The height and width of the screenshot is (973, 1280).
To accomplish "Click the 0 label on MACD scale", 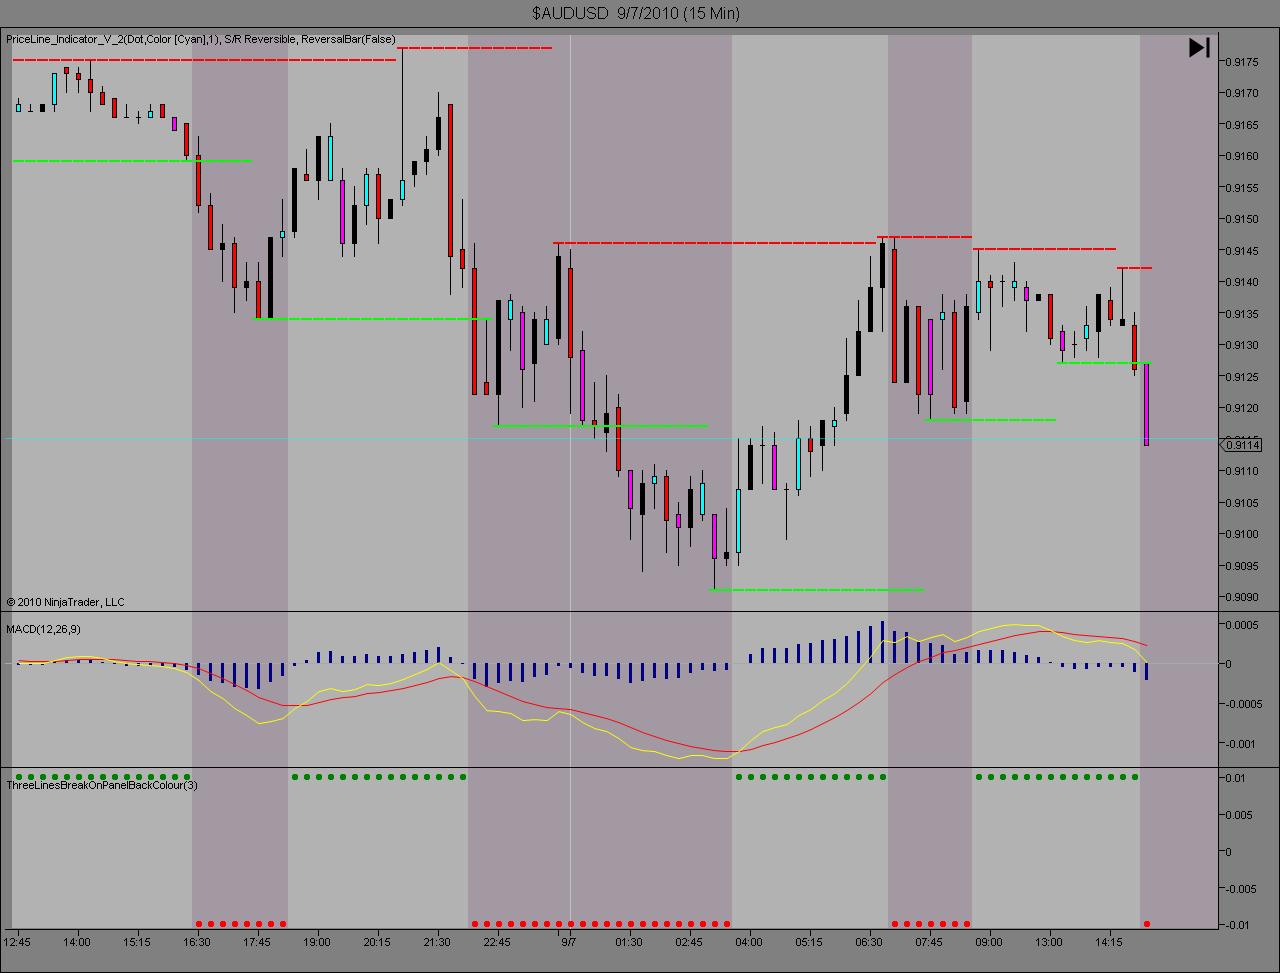I will pyautogui.click(x=1230, y=664).
